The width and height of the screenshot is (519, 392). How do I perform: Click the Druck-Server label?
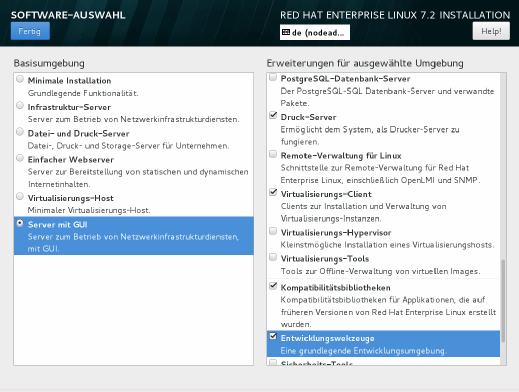308,117
